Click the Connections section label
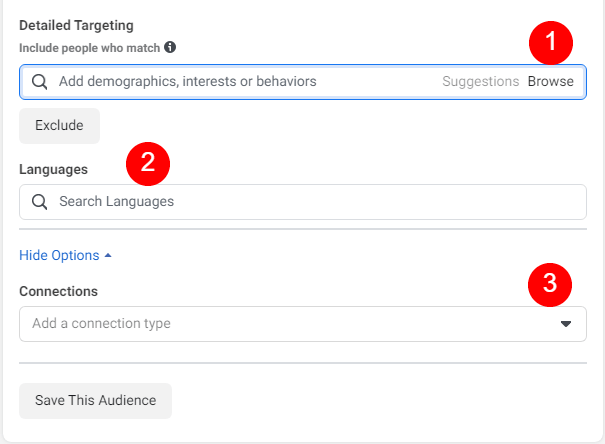Viewport: 605px width, 444px height. pos(58,291)
